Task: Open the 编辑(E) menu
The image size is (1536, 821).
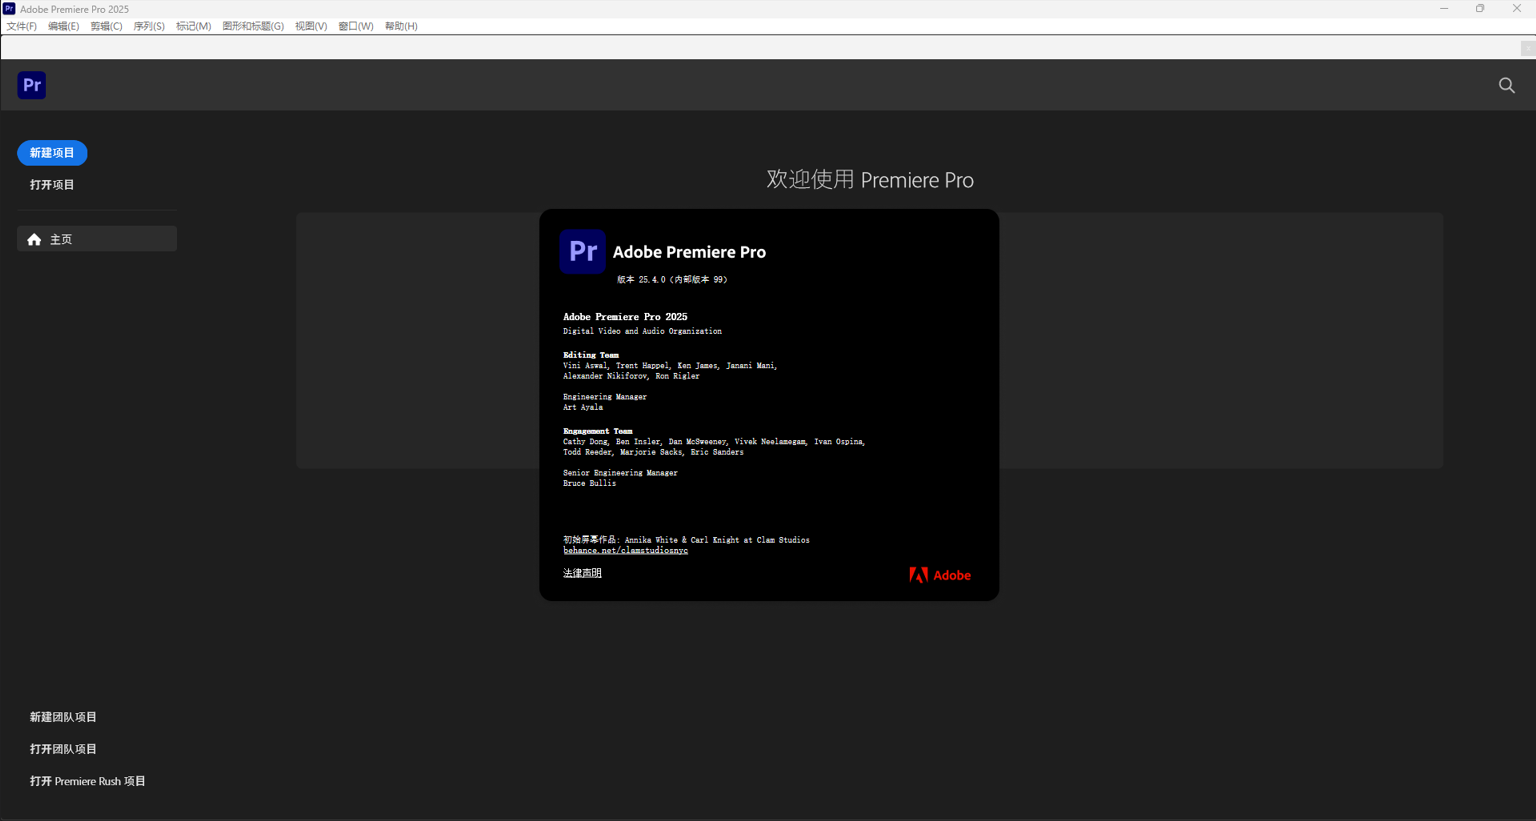Action: click(x=63, y=26)
